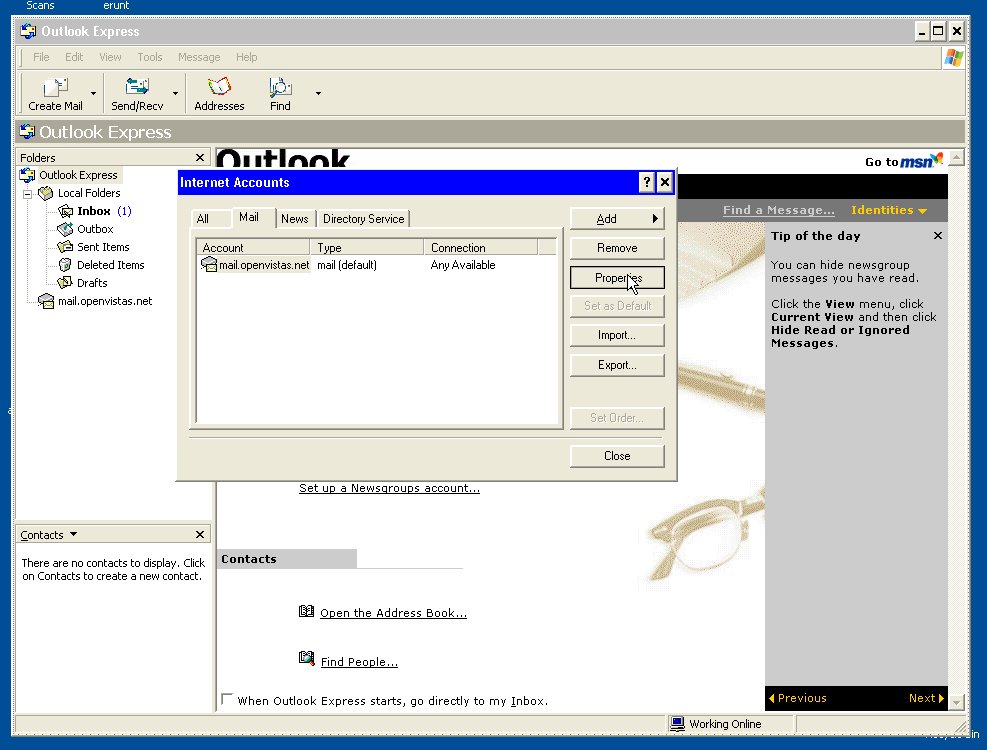Sort by the Type column header
Screen dimensions: 987x750
click(x=366, y=247)
